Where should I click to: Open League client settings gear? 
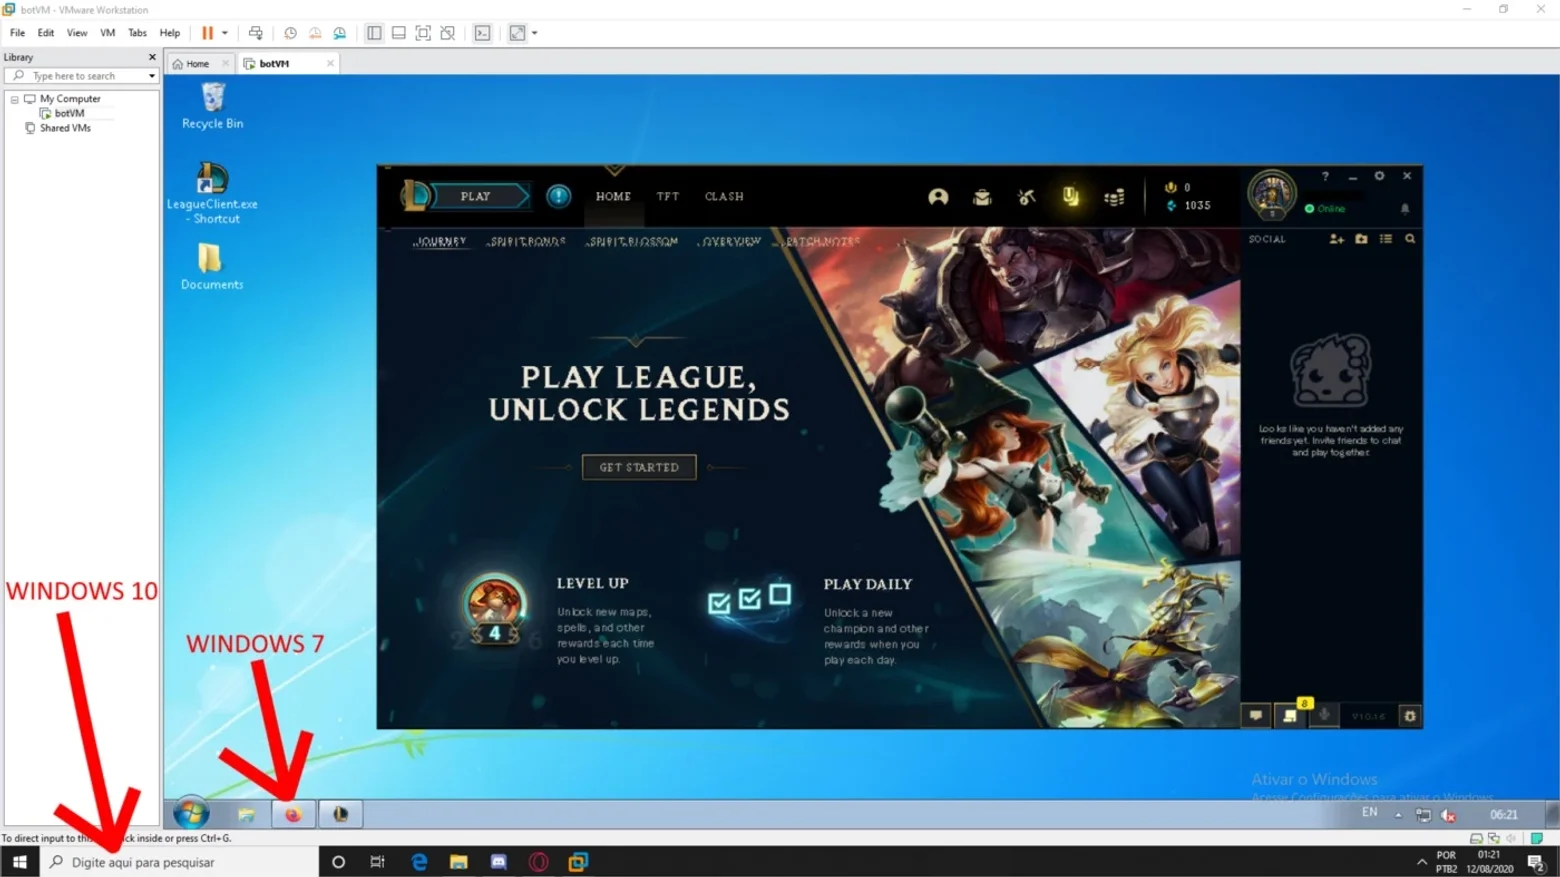pyautogui.click(x=1379, y=176)
